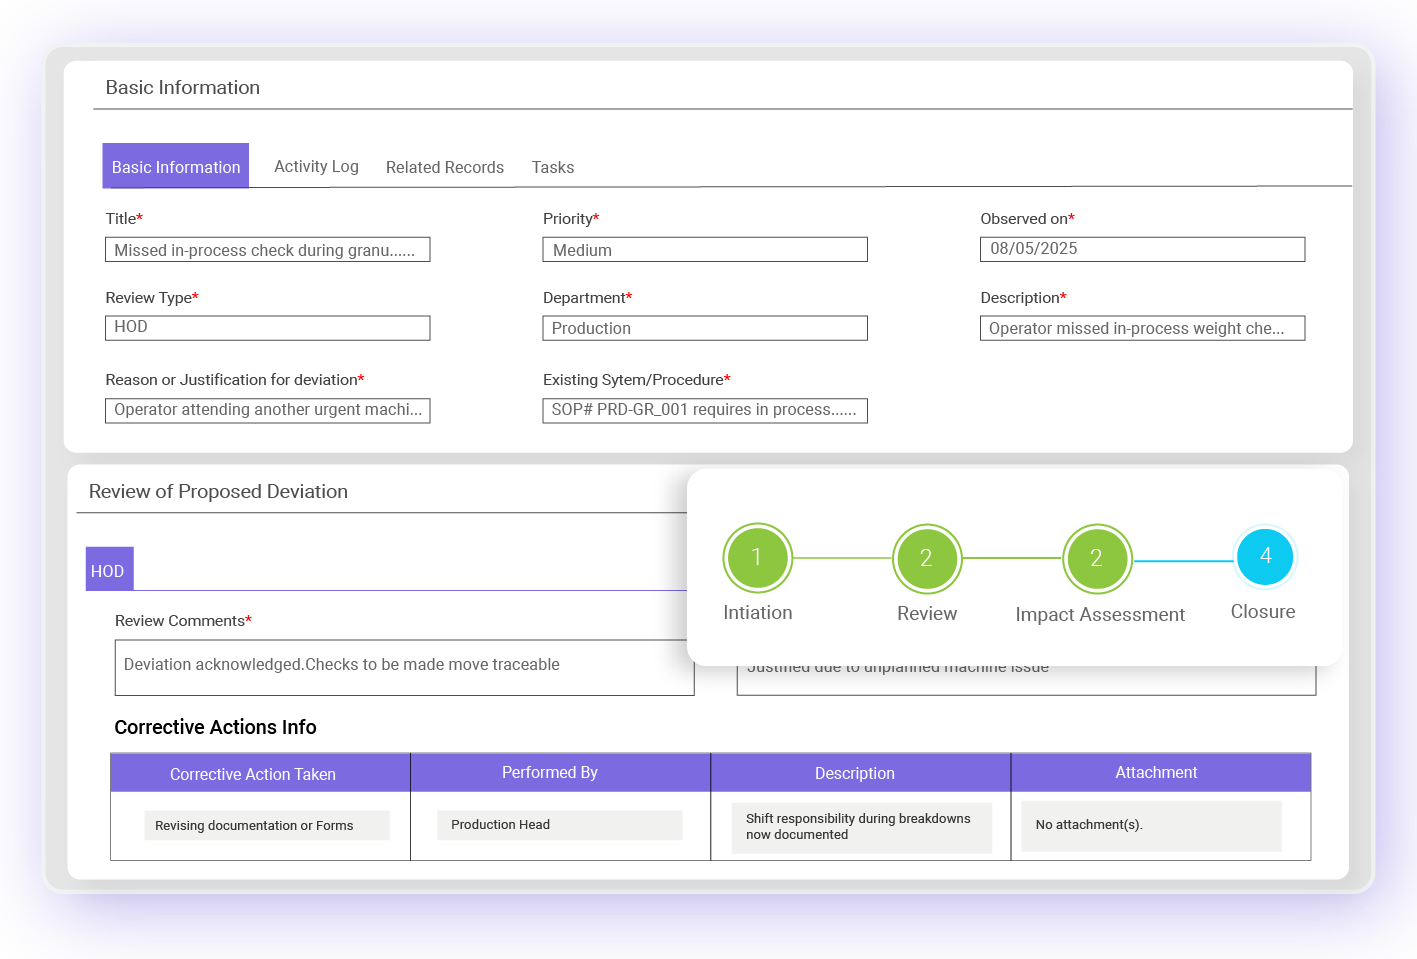This screenshot has height=959, width=1417.
Task: Click the Priority field showing Medium
Action: tap(705, 250)
